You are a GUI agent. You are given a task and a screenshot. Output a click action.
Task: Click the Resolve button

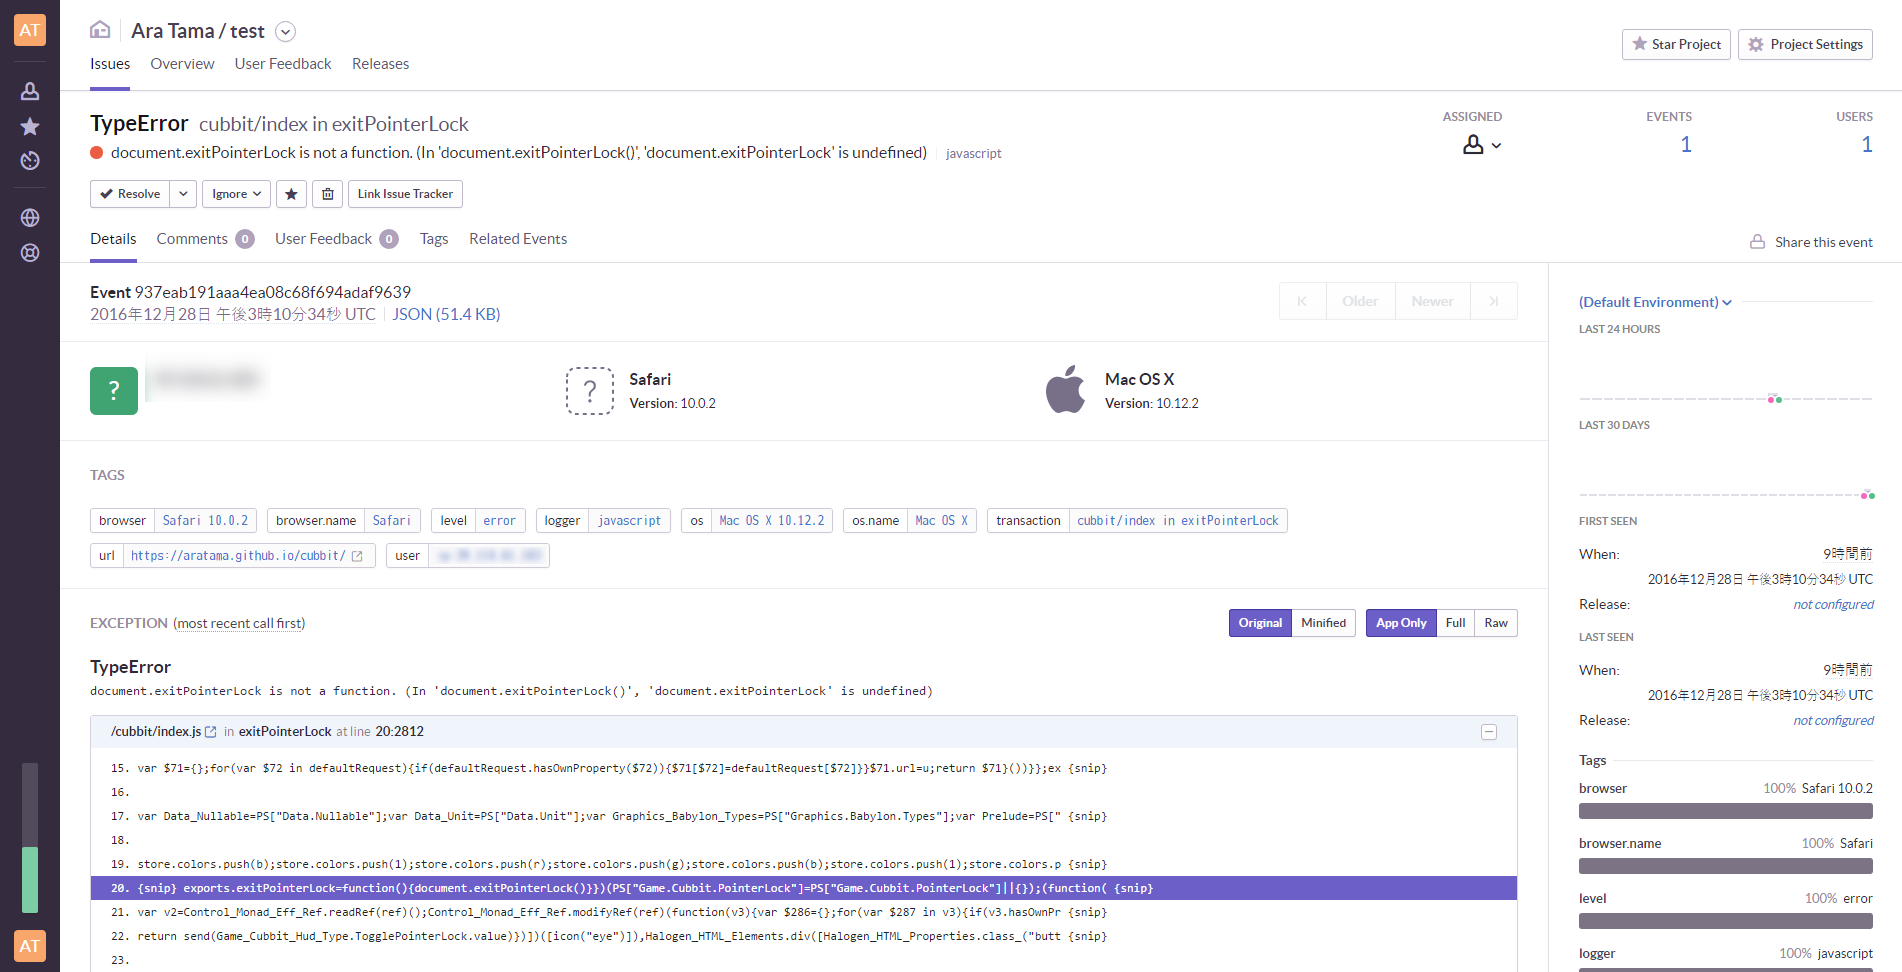[x=130, y=194]
